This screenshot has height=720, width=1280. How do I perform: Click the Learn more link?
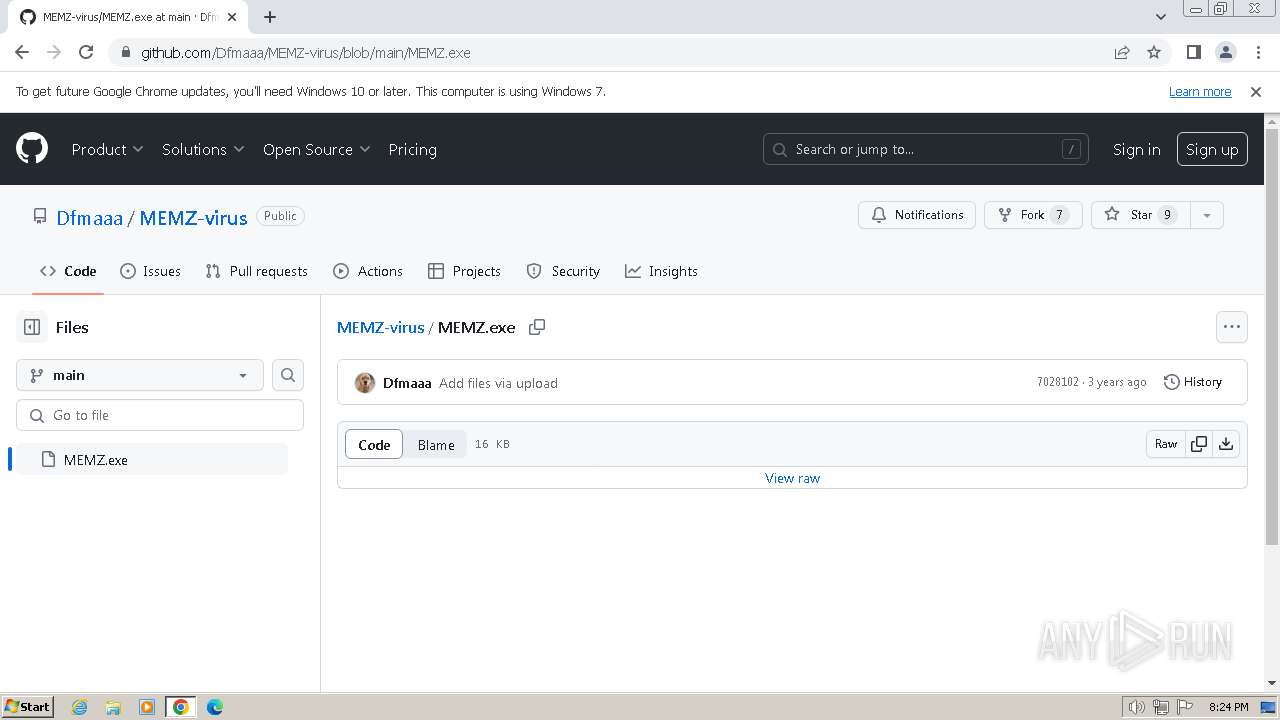[1200, 91]
